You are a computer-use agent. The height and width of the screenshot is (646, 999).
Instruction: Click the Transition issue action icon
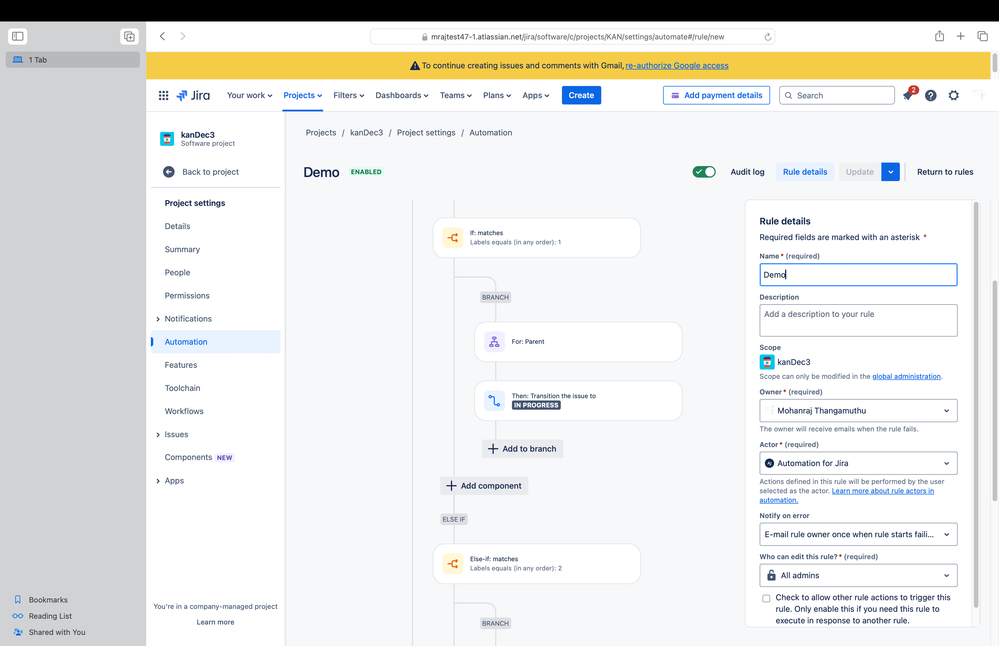pyautogui.click(x=494, y=401)
